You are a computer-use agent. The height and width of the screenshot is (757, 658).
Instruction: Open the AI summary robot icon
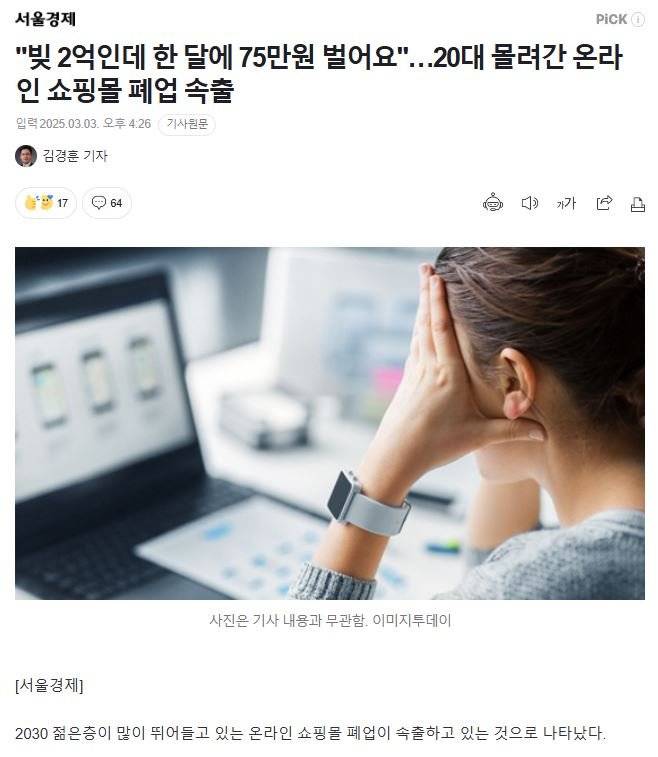492,203
